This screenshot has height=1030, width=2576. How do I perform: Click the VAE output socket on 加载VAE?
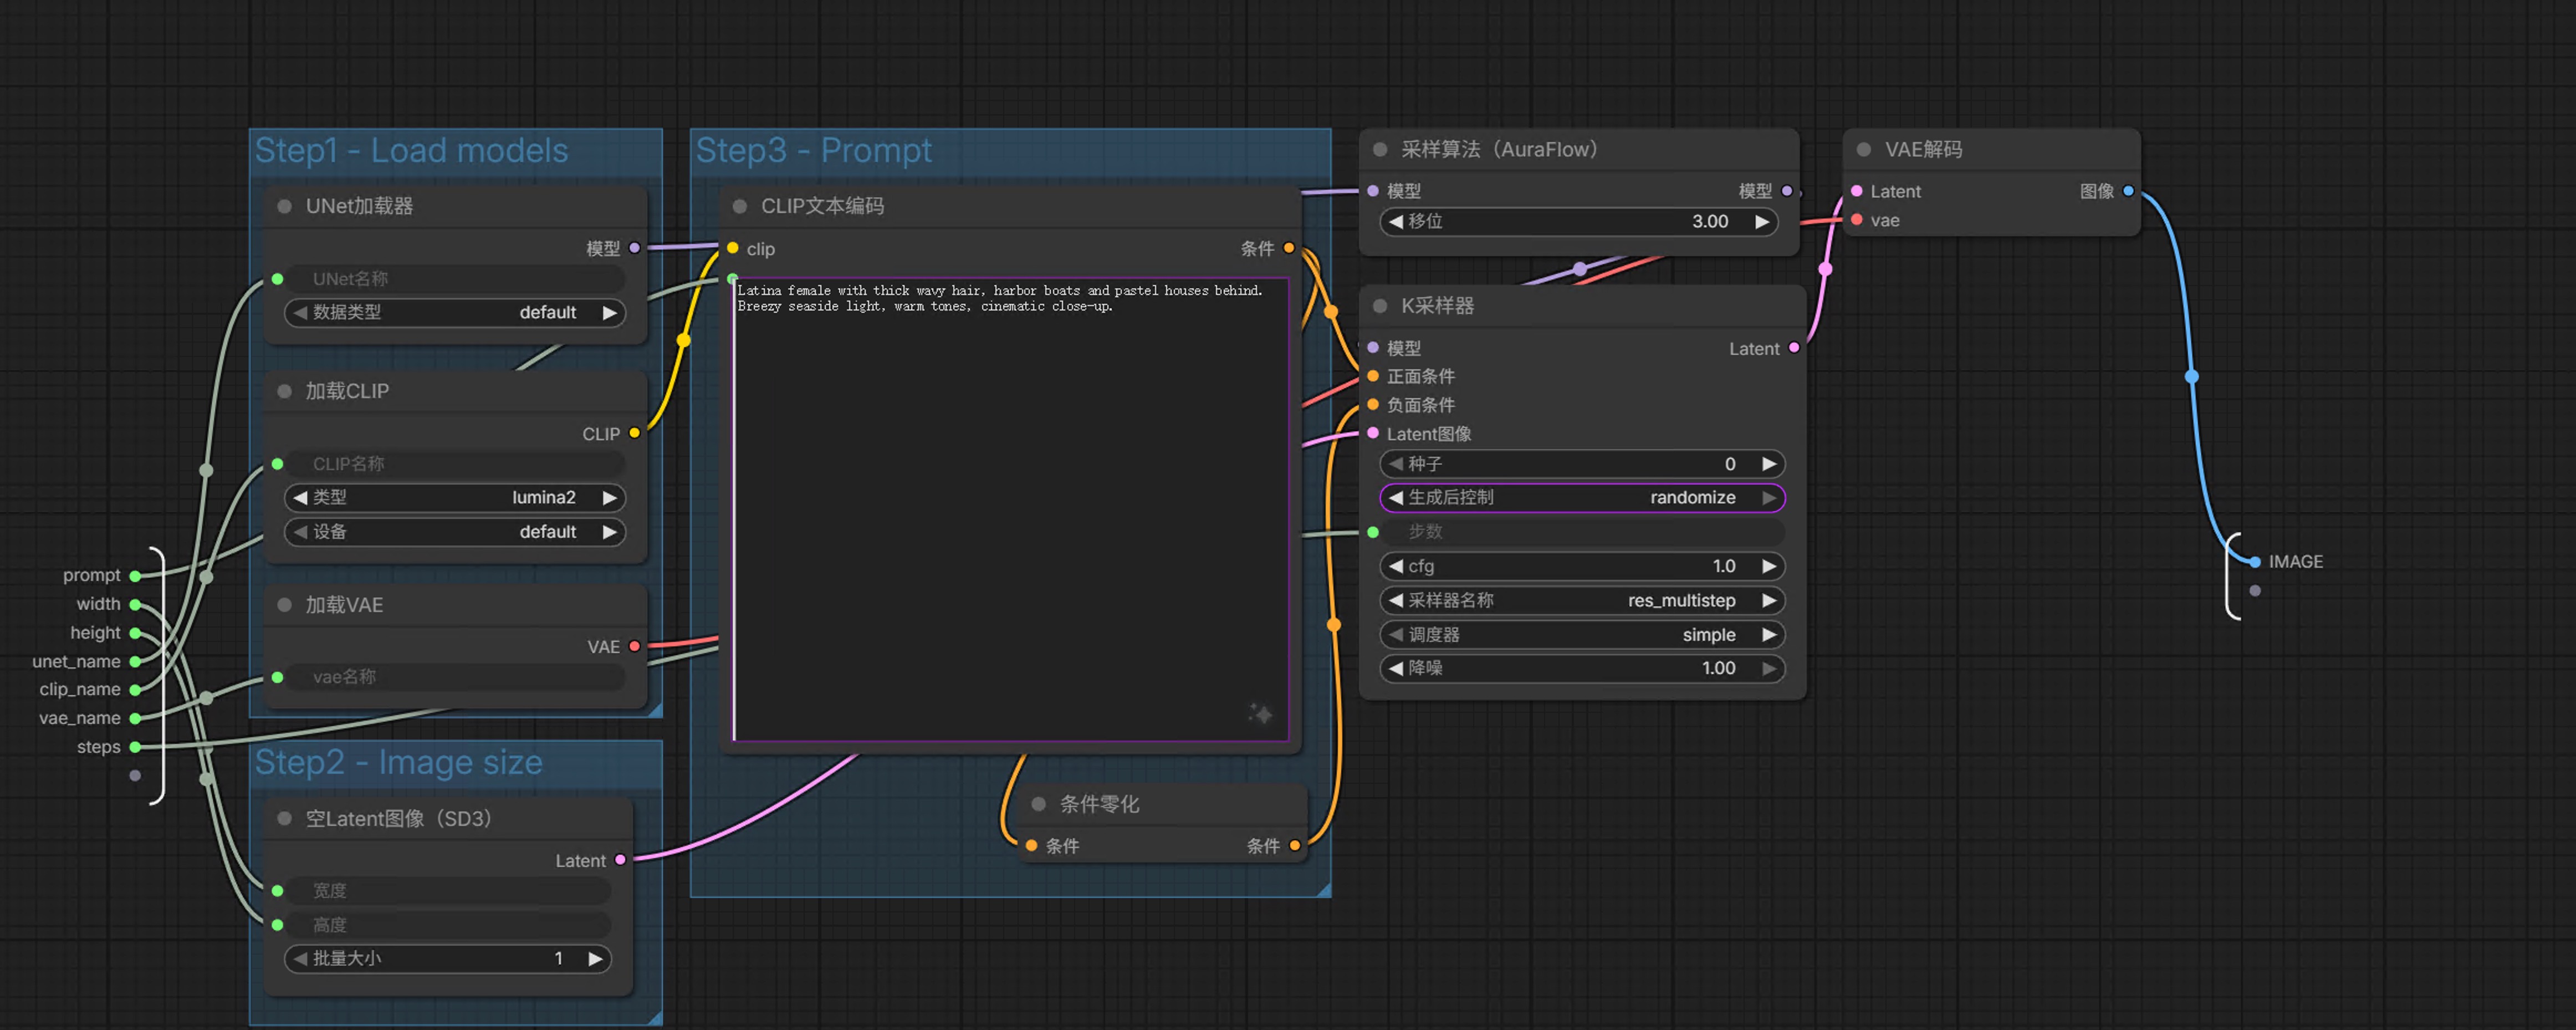click(x=634, y=647)
